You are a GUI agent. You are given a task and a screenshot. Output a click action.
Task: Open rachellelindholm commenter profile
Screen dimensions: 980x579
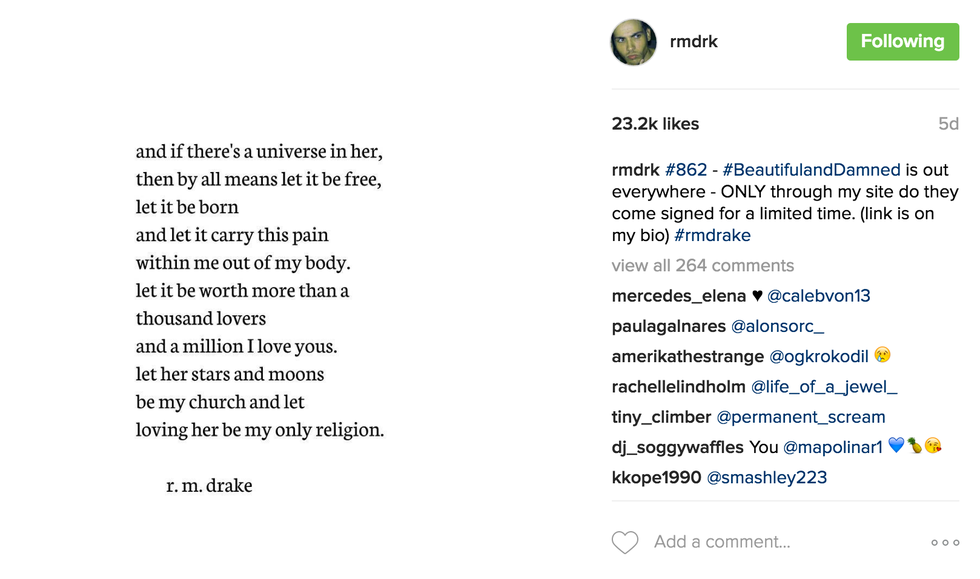[679, 387]
